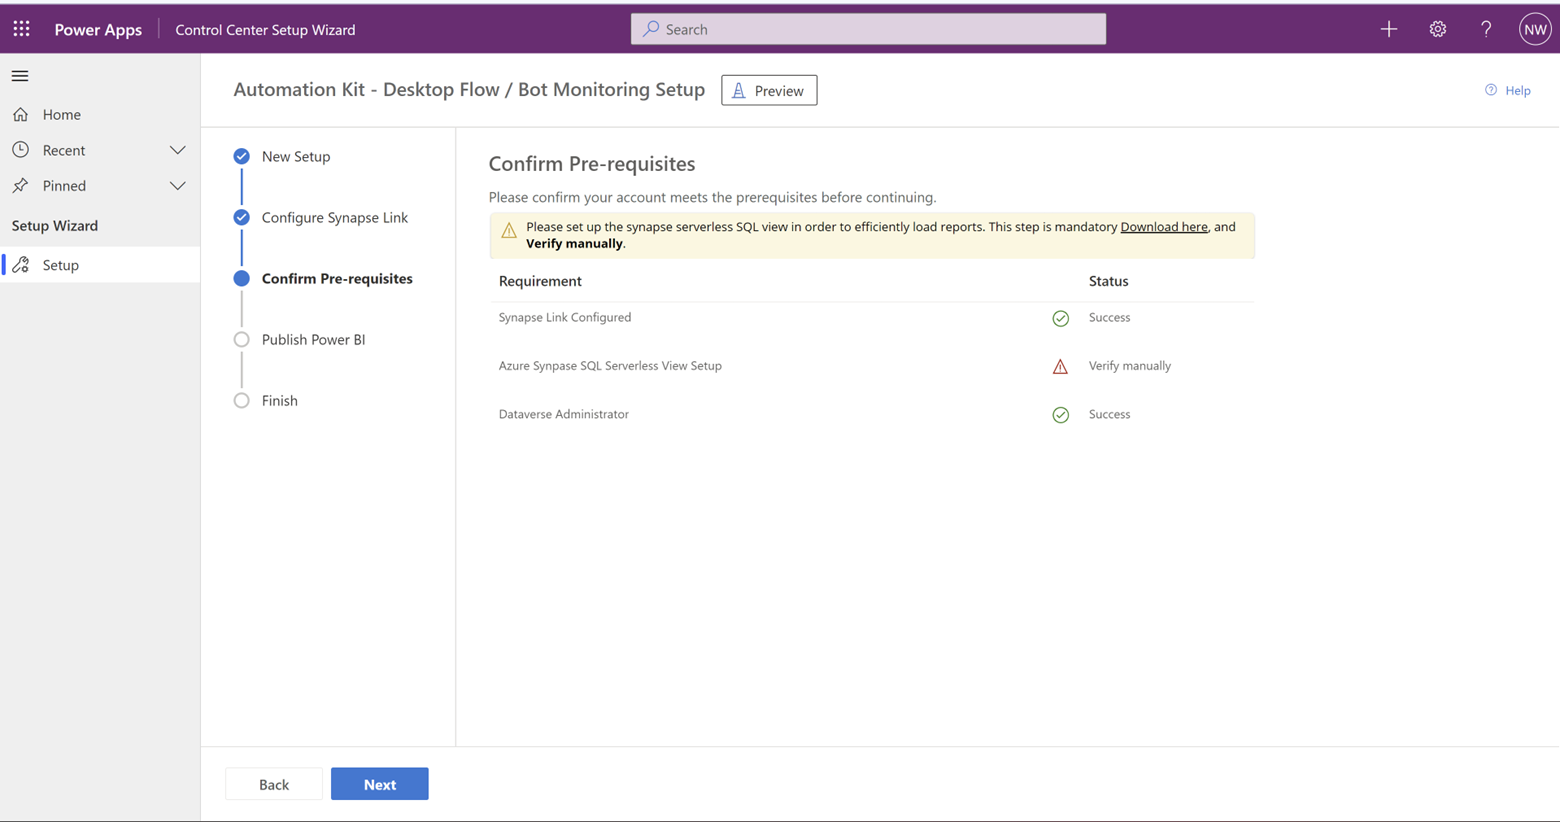This screenshot has height=822, width=1560.
Task: Click Dataverse Administrator success checkmark icon
Action: pos(1061,415)
